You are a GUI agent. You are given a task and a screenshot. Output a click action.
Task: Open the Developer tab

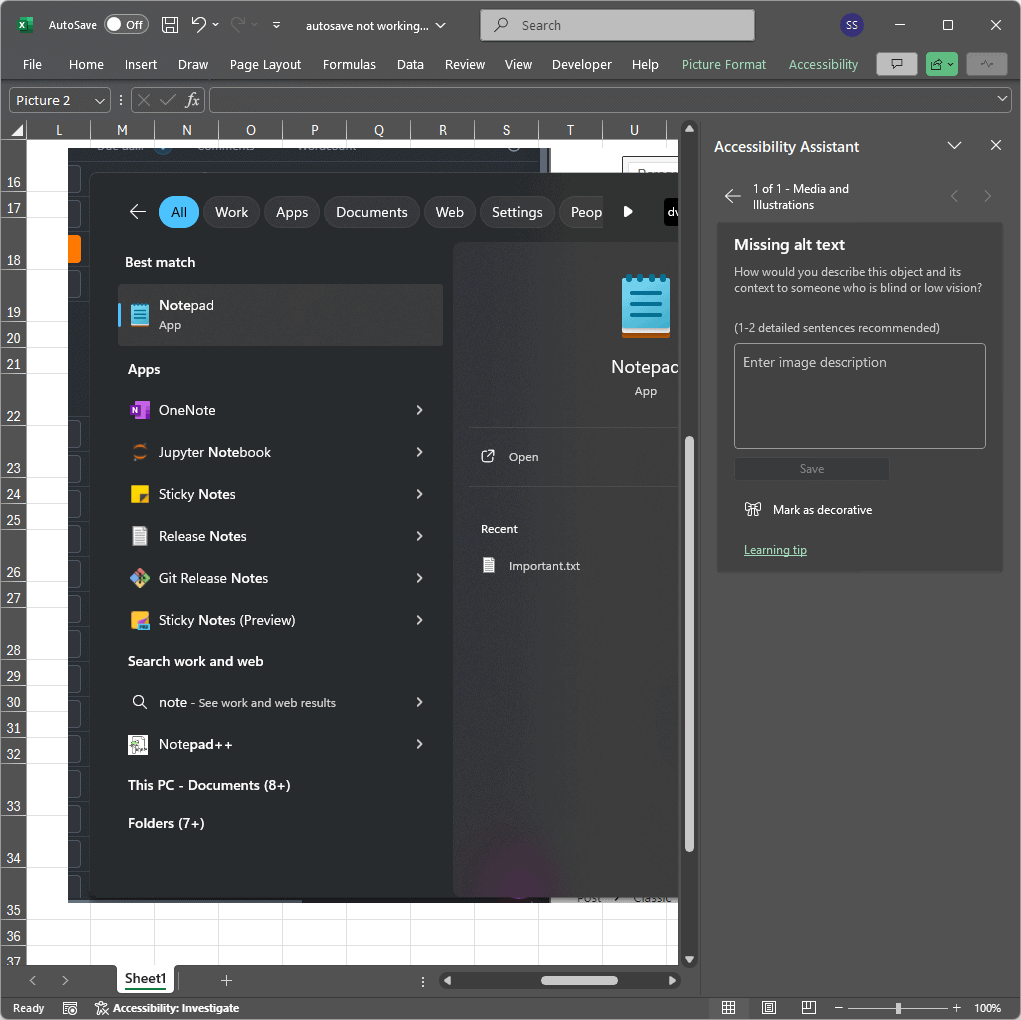tap(581, 64)
